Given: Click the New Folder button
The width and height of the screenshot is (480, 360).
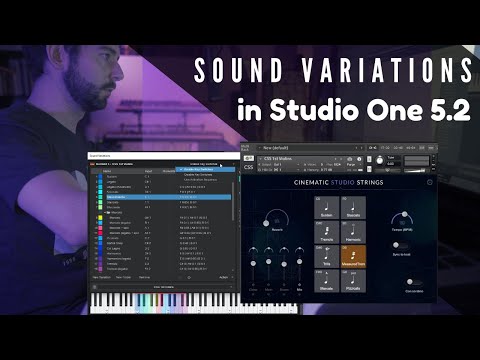Looking at the screenshot, I should [x=123, y=277].
